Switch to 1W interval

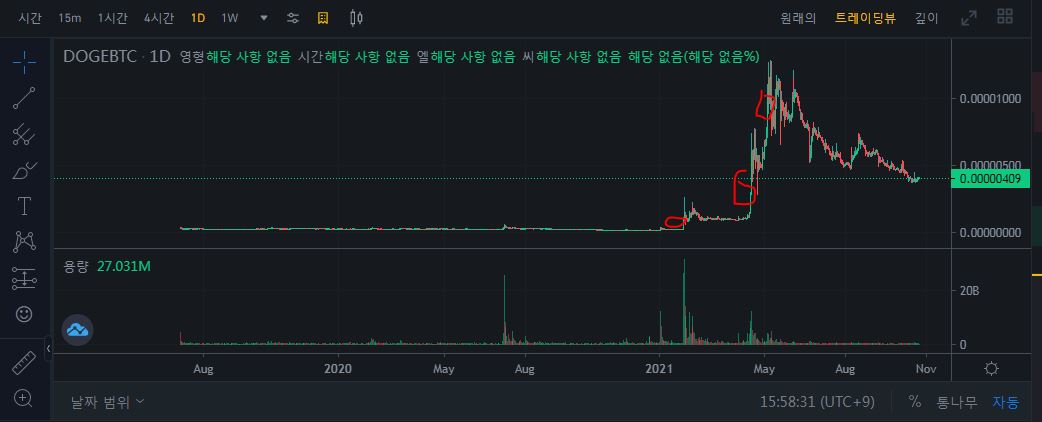[229, 19]
